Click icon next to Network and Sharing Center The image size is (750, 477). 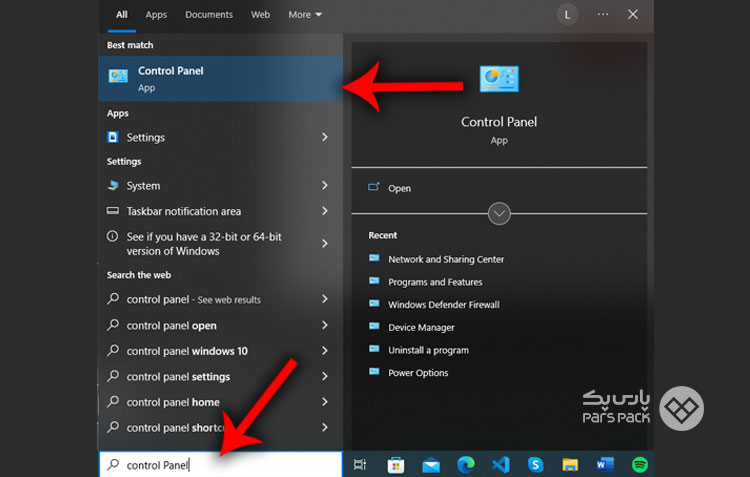374,258
